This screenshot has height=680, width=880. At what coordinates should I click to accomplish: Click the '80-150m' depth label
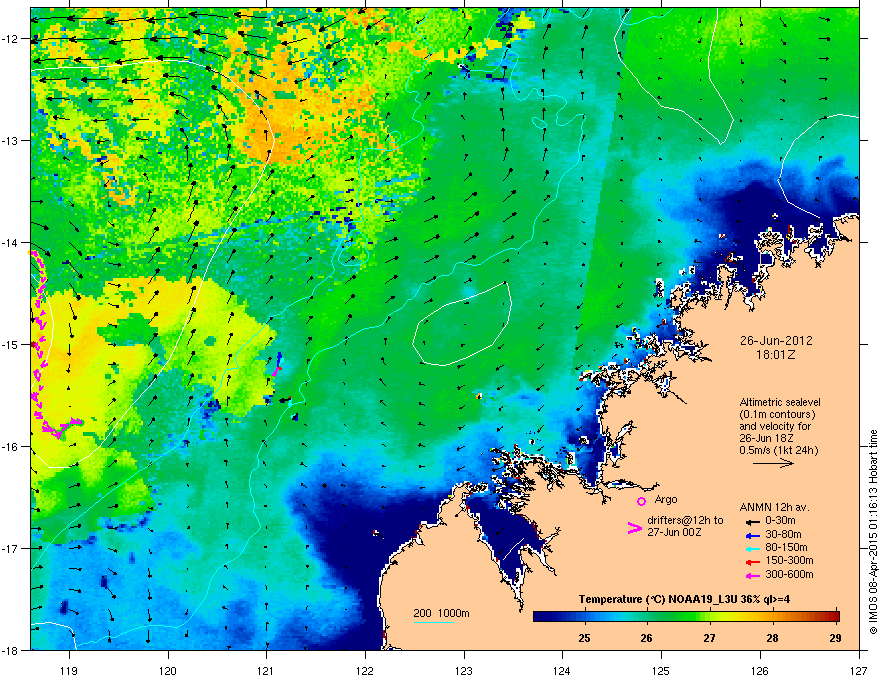click(x=786, y=548)
